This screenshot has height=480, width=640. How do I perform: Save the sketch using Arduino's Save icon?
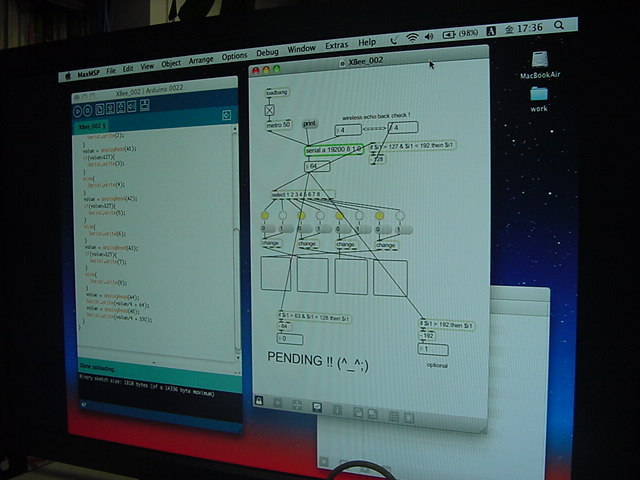pyautogui.click(x=121, y=107)
